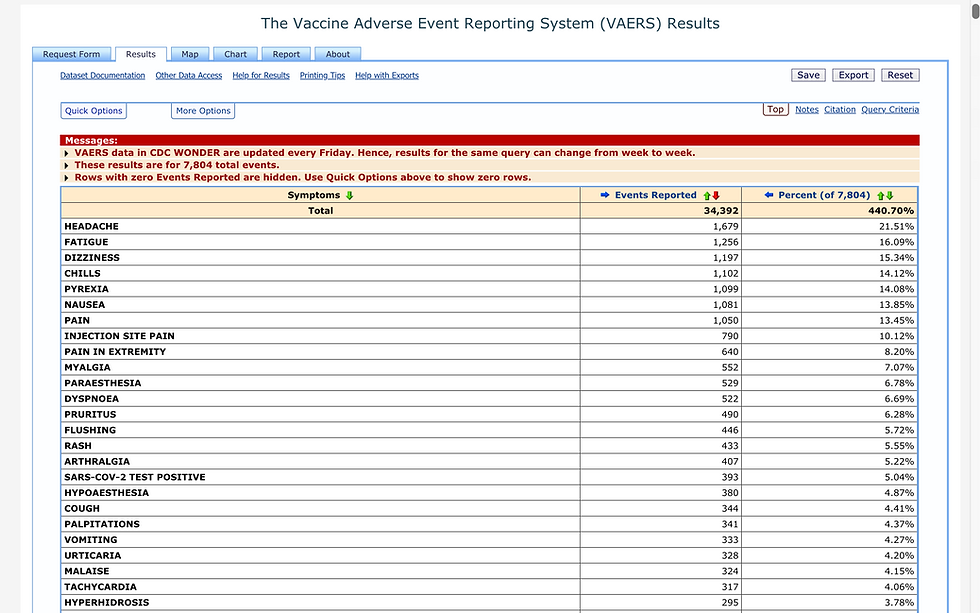Screen dimensions: 980x613
Task: Click the total percent value 440.70%
Action: tap(891, 211)
